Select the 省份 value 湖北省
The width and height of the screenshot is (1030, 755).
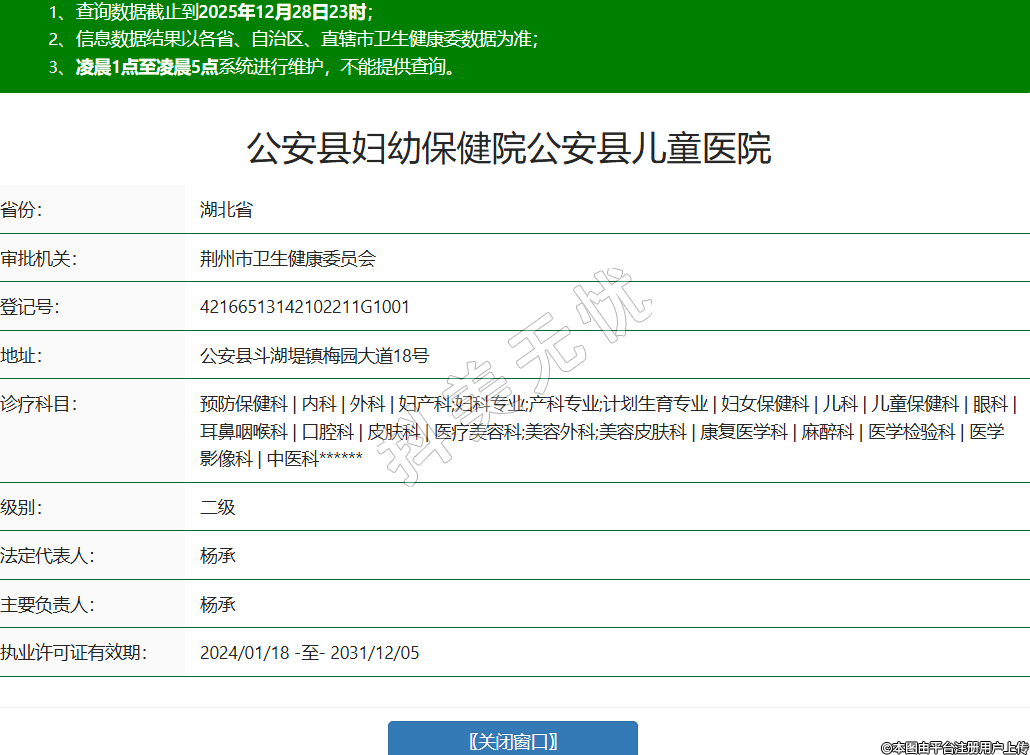click(226, 210)
